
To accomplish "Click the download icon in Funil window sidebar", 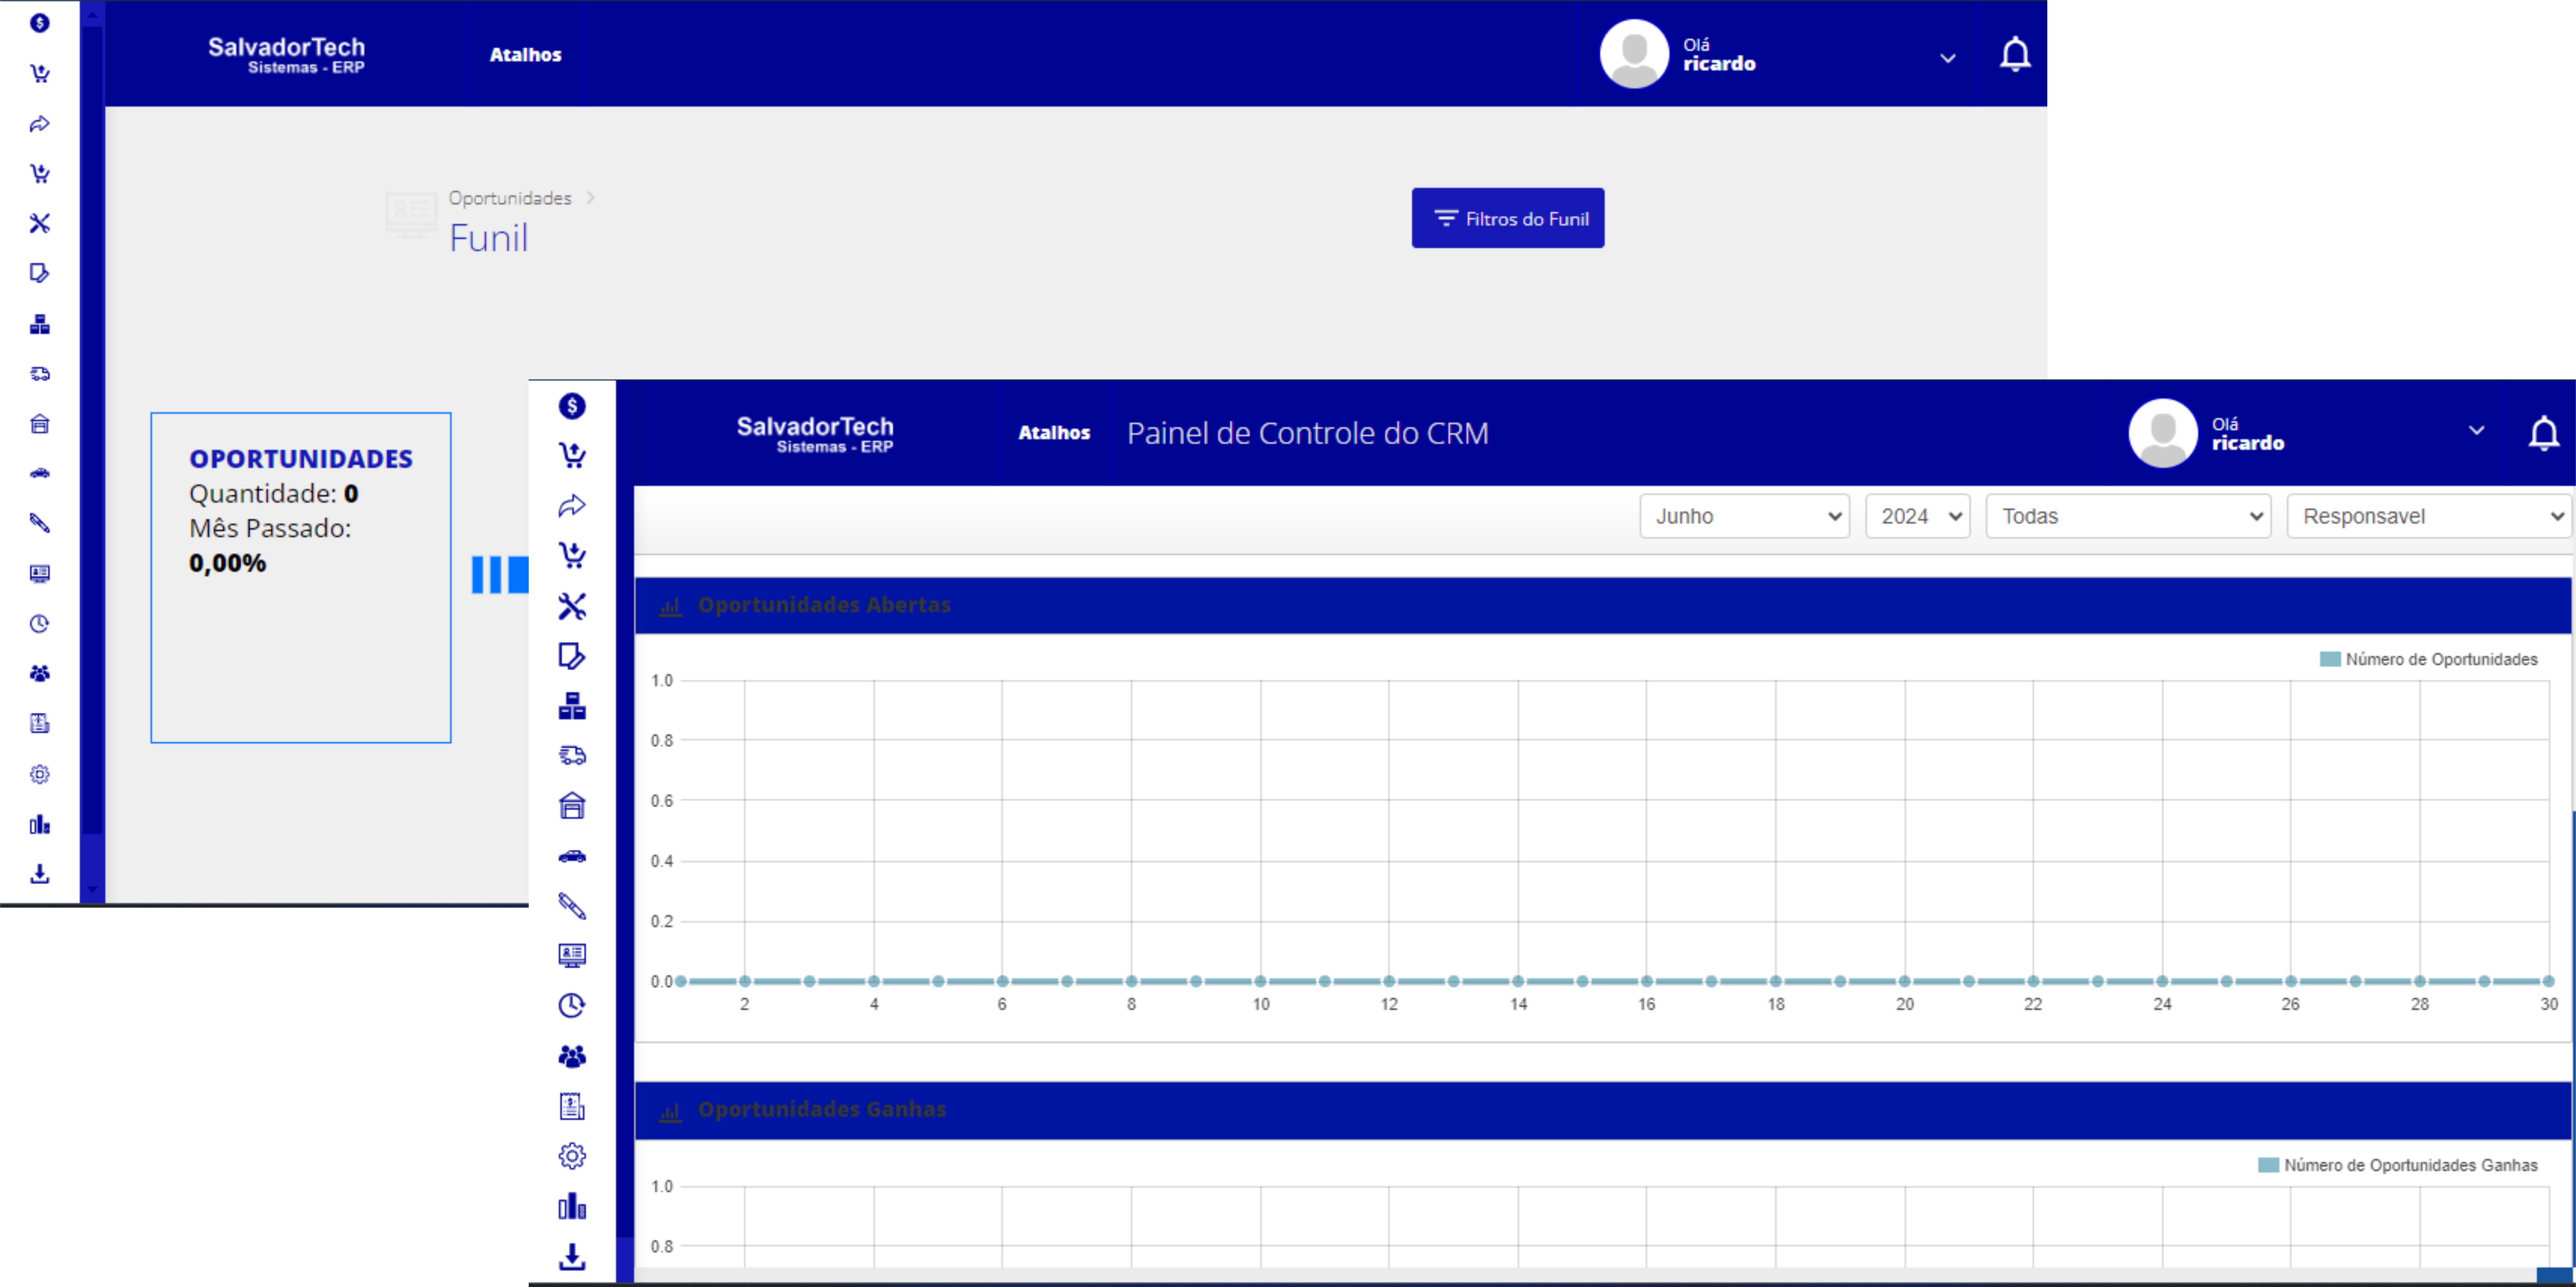I will click(x=40, y=874).
